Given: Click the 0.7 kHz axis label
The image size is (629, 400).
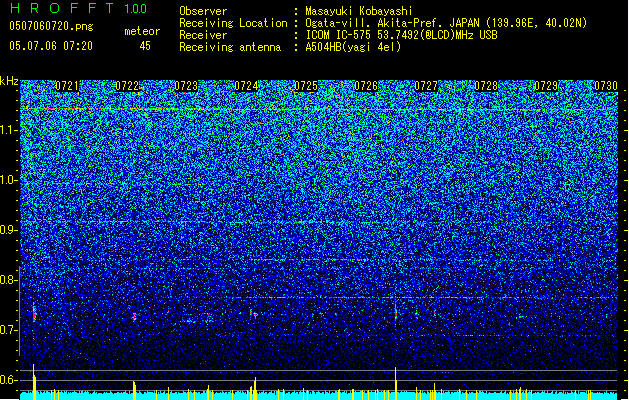Looking at the screenshot, I should point(9,330).
